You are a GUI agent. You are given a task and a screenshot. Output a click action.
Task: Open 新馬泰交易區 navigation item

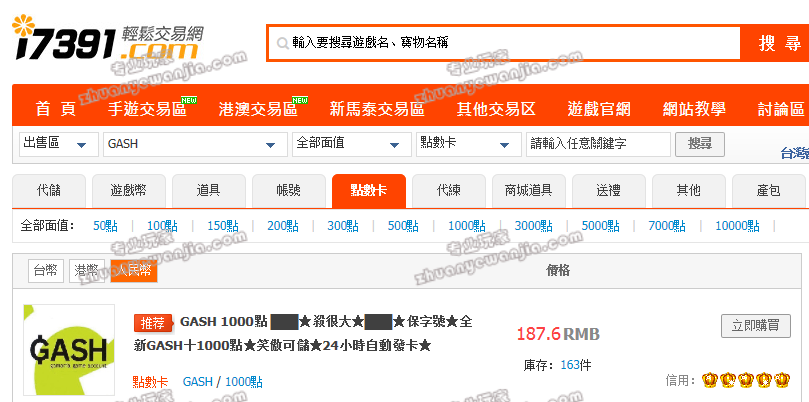click(x=377, y=109)
